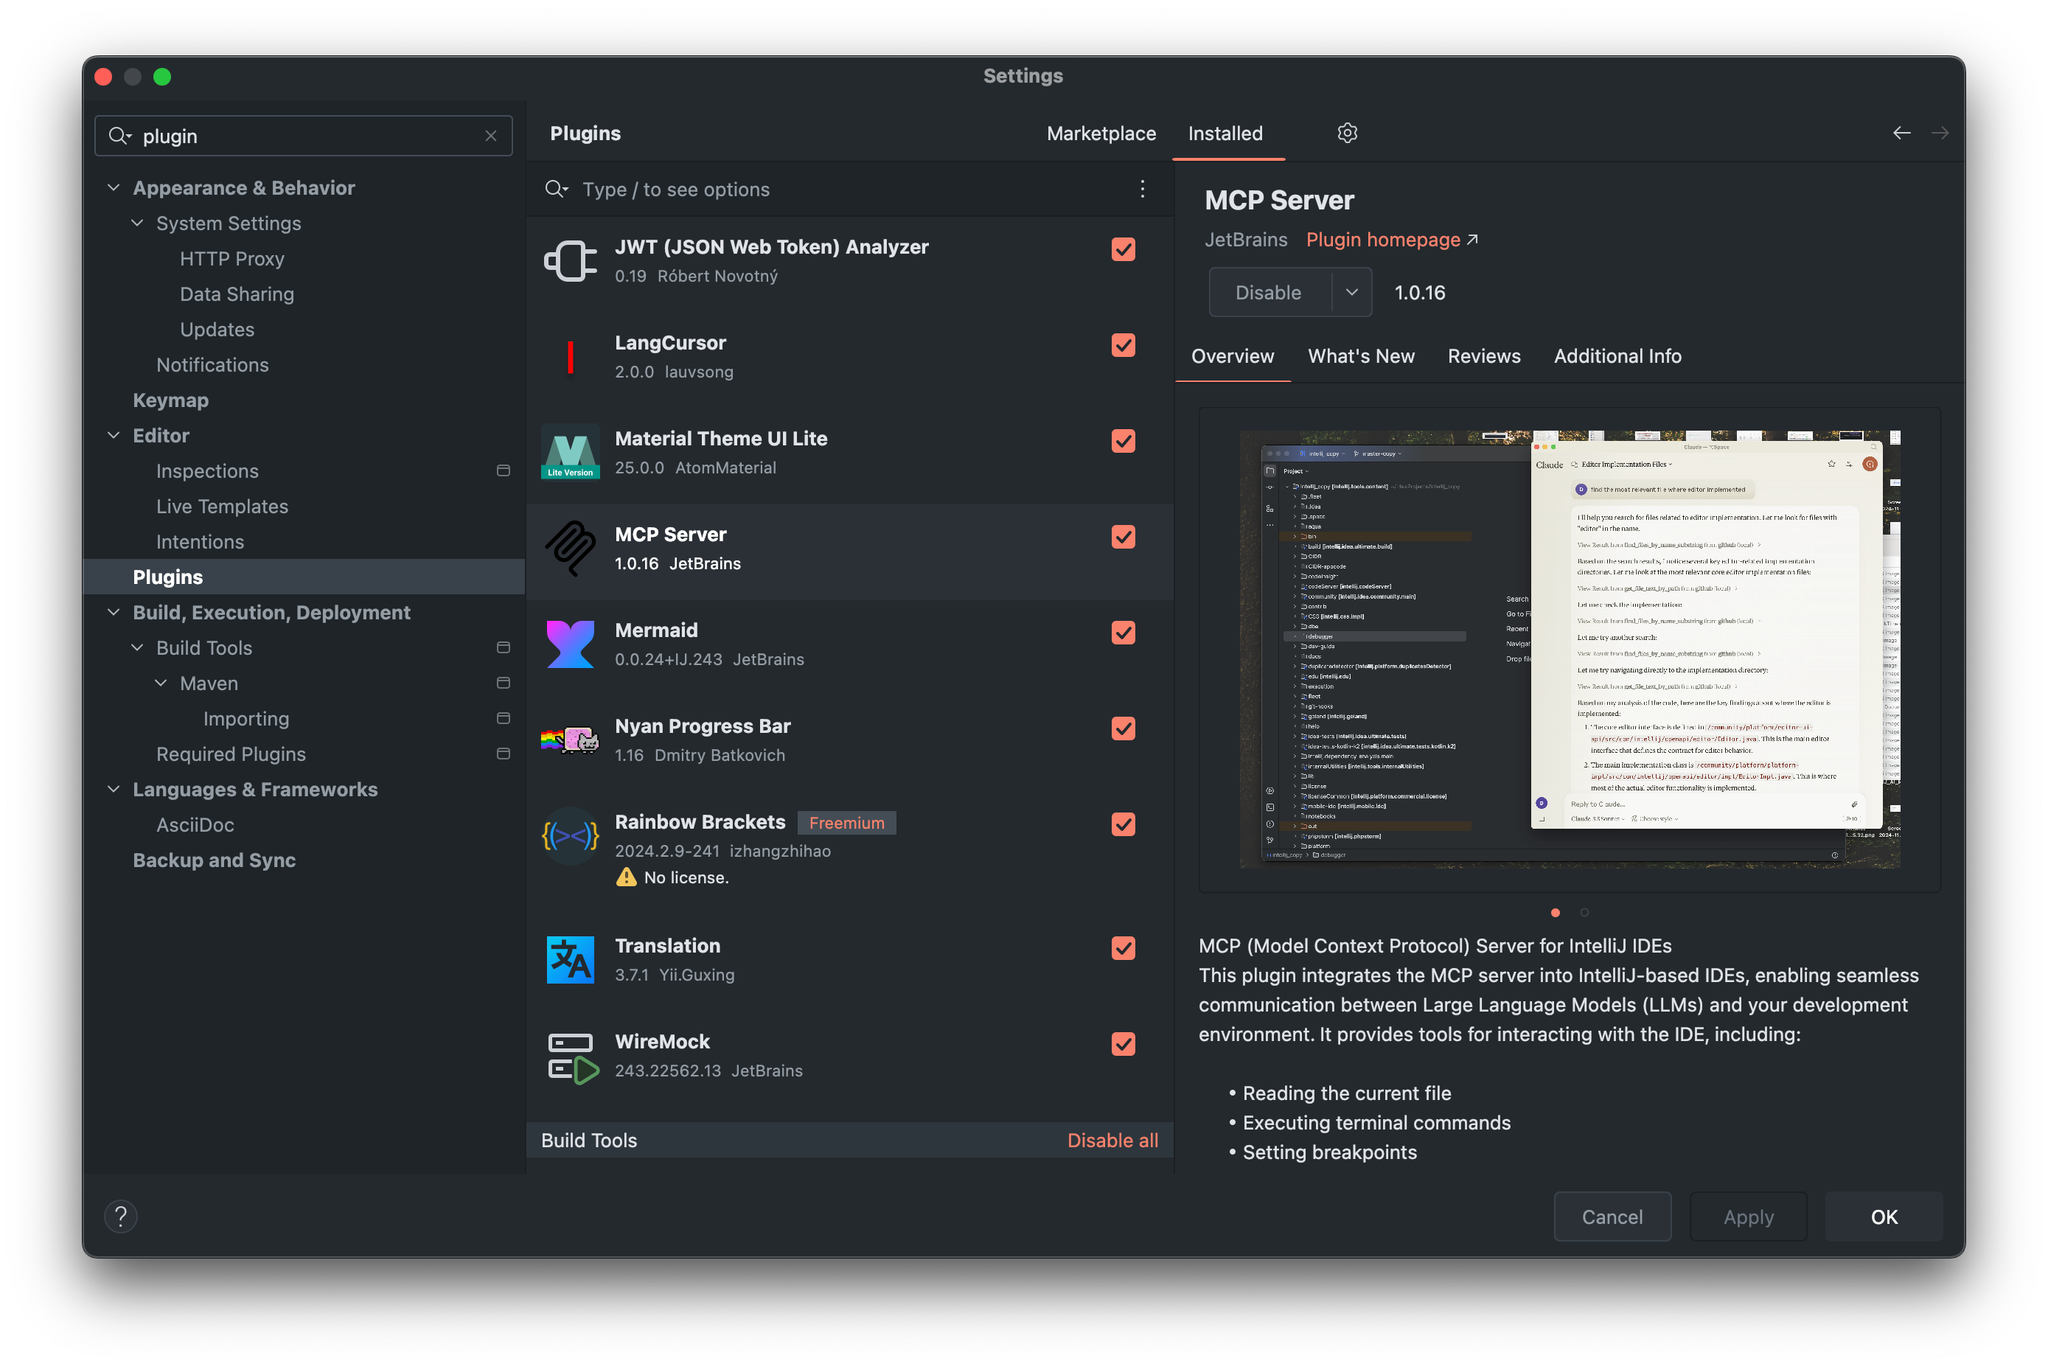
Task: Click the Translation plugin icon
Action: tap(570, 960)
